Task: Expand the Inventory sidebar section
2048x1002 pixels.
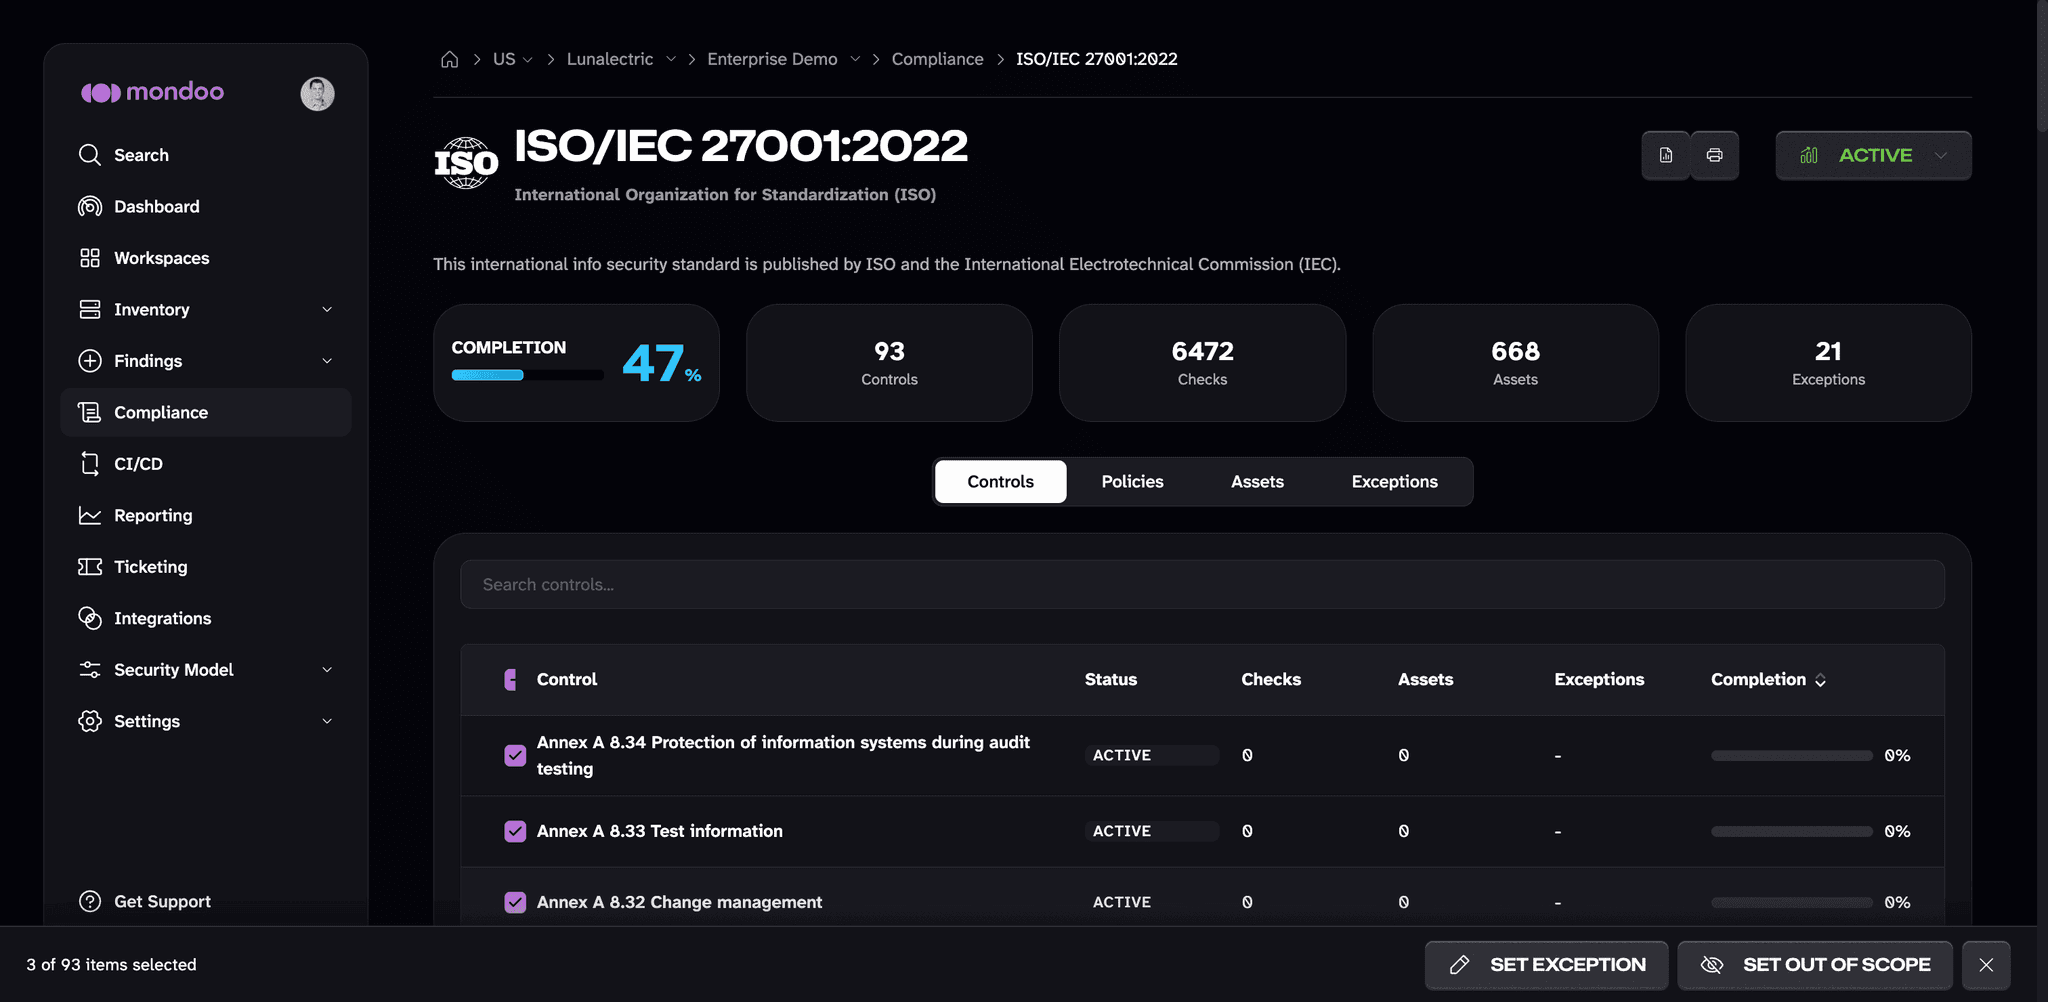Action: (x=327, y=310)
